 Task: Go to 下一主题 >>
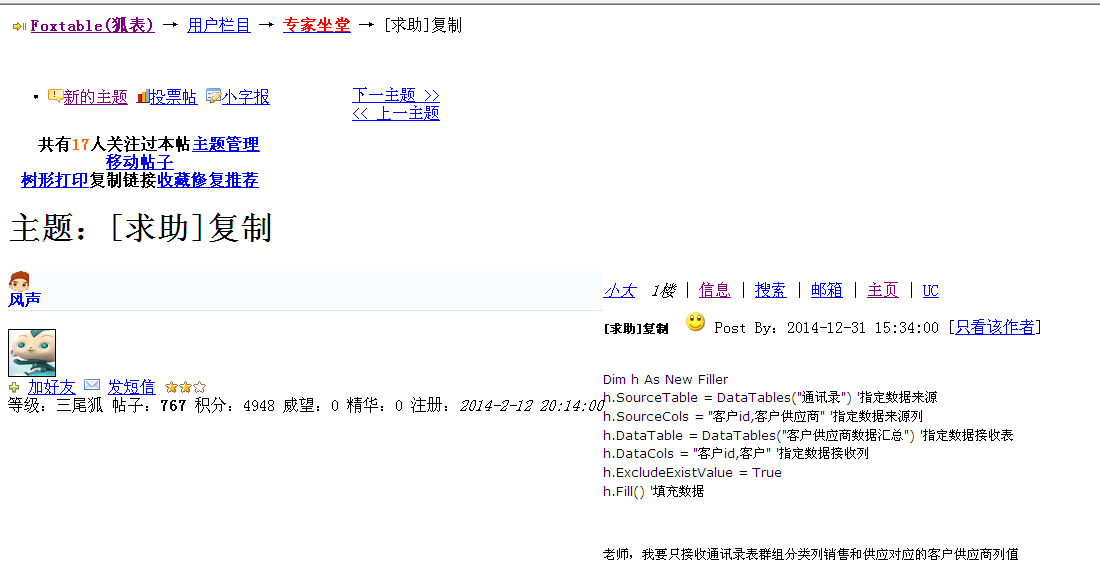point(396,95)
